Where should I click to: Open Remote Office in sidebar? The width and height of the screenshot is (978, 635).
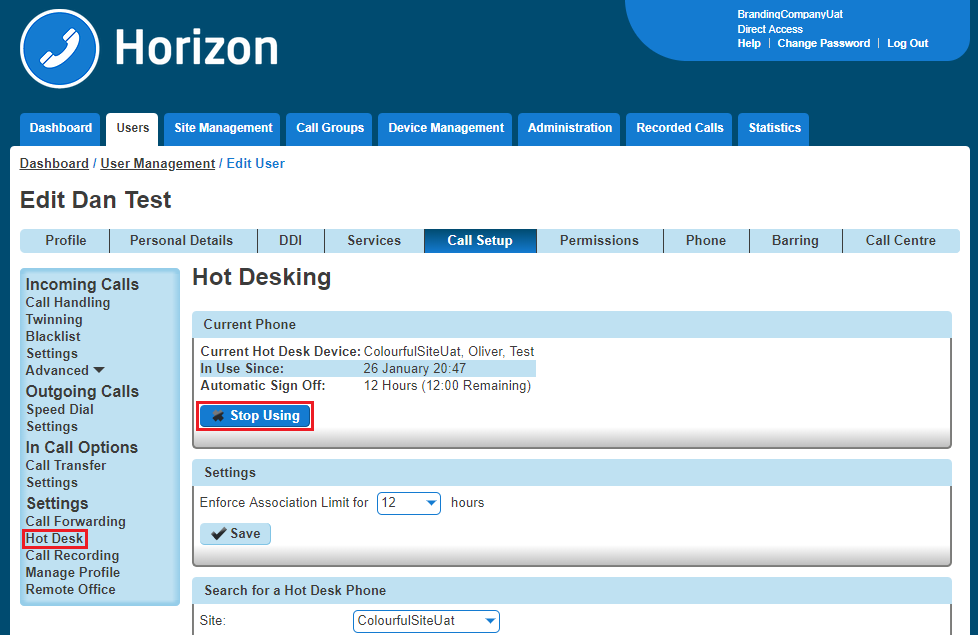click(70, 589)
